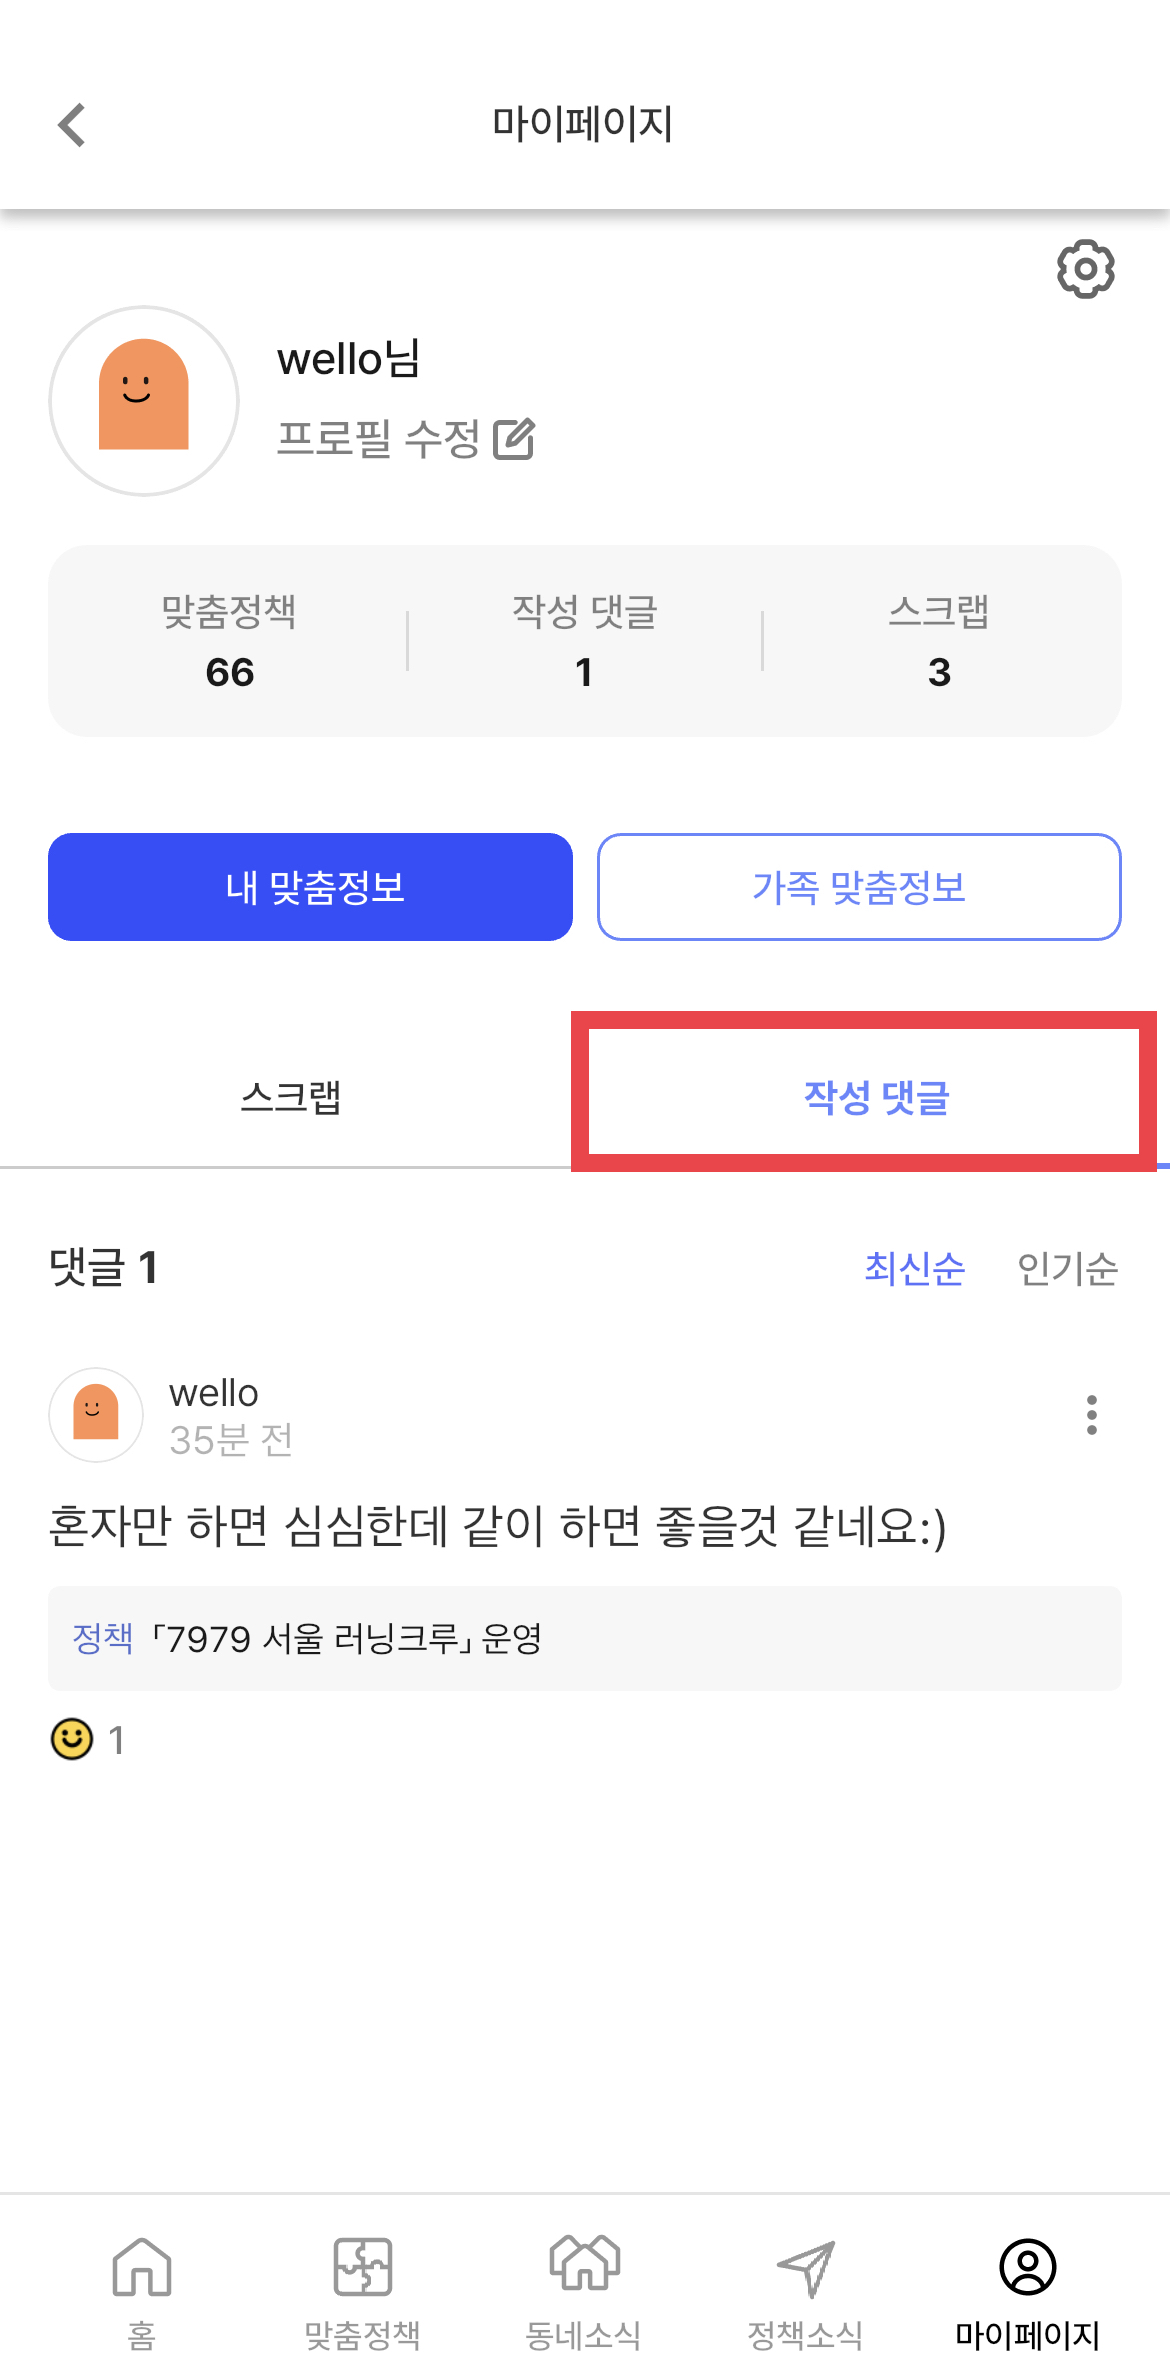Tap the smiley reaction emoji
The height and width of the screenshot is (2377, 1170).
pyautogui.click(x=72, y=1740)
